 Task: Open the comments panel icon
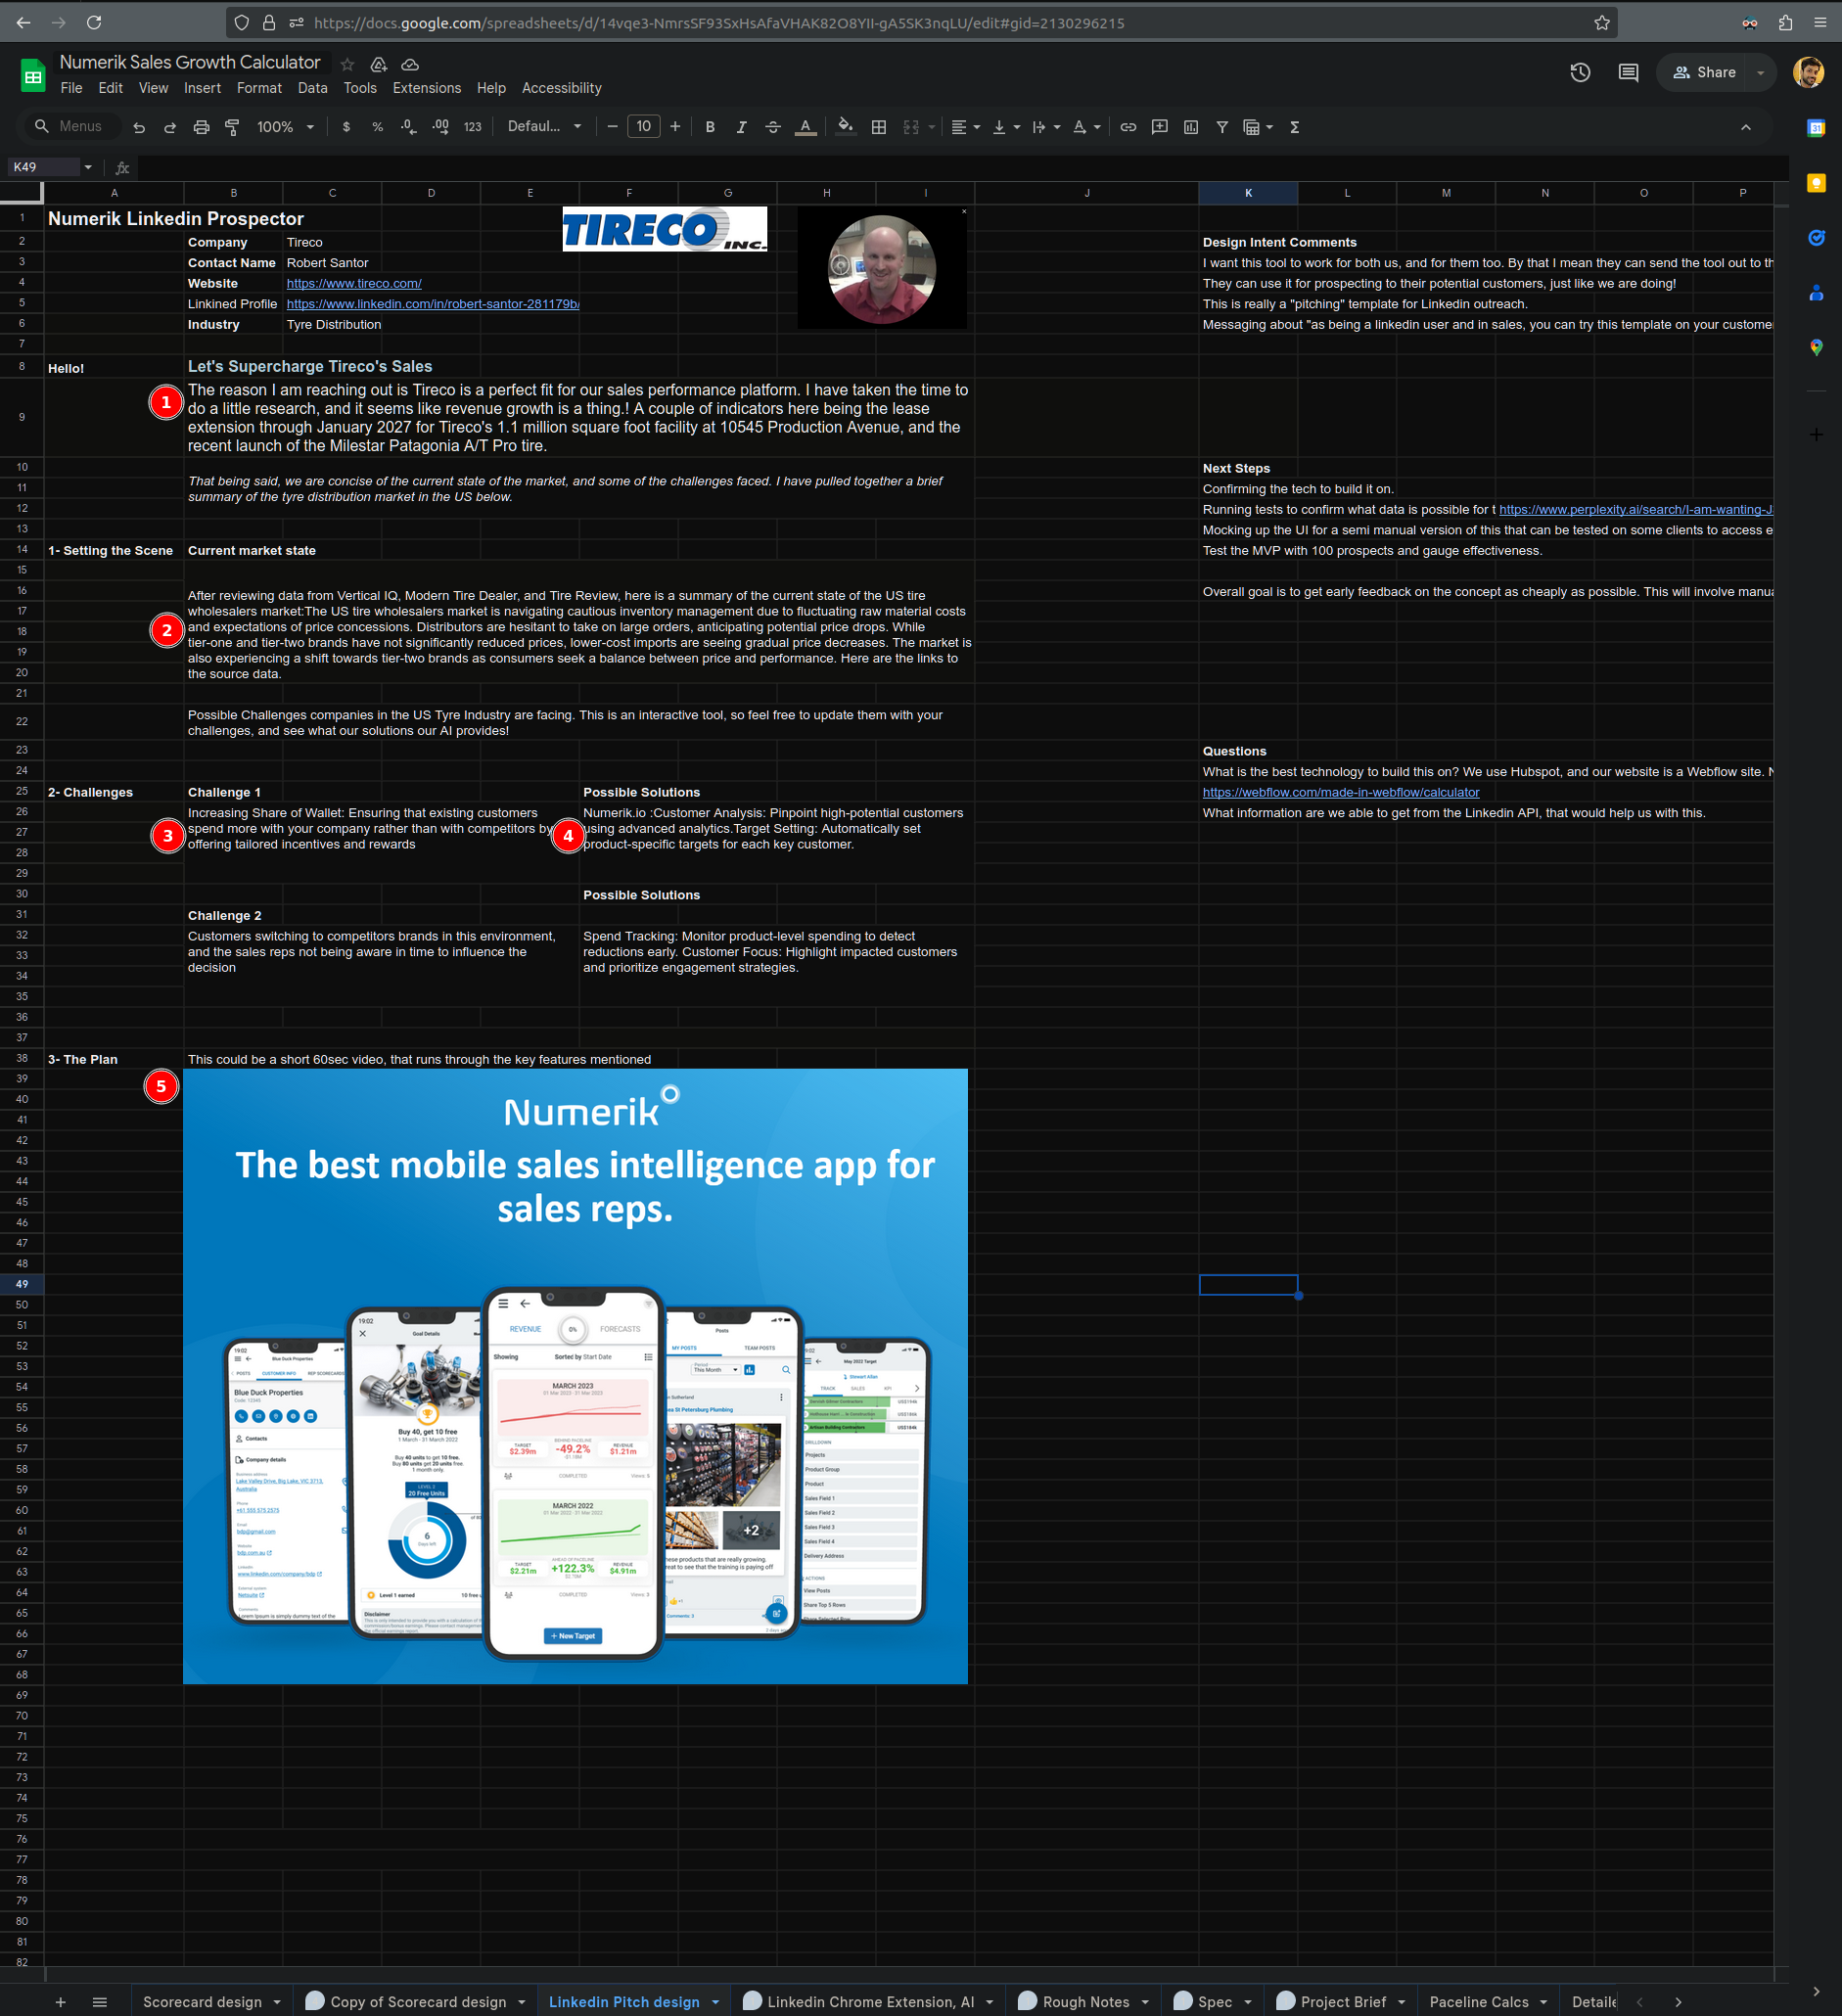1628,72
